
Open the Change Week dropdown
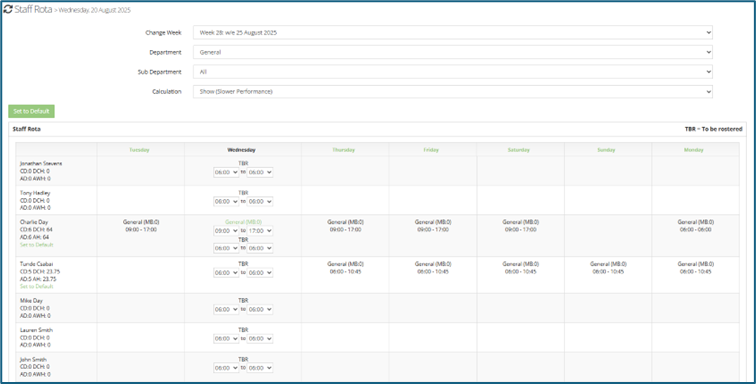[453, 33]
